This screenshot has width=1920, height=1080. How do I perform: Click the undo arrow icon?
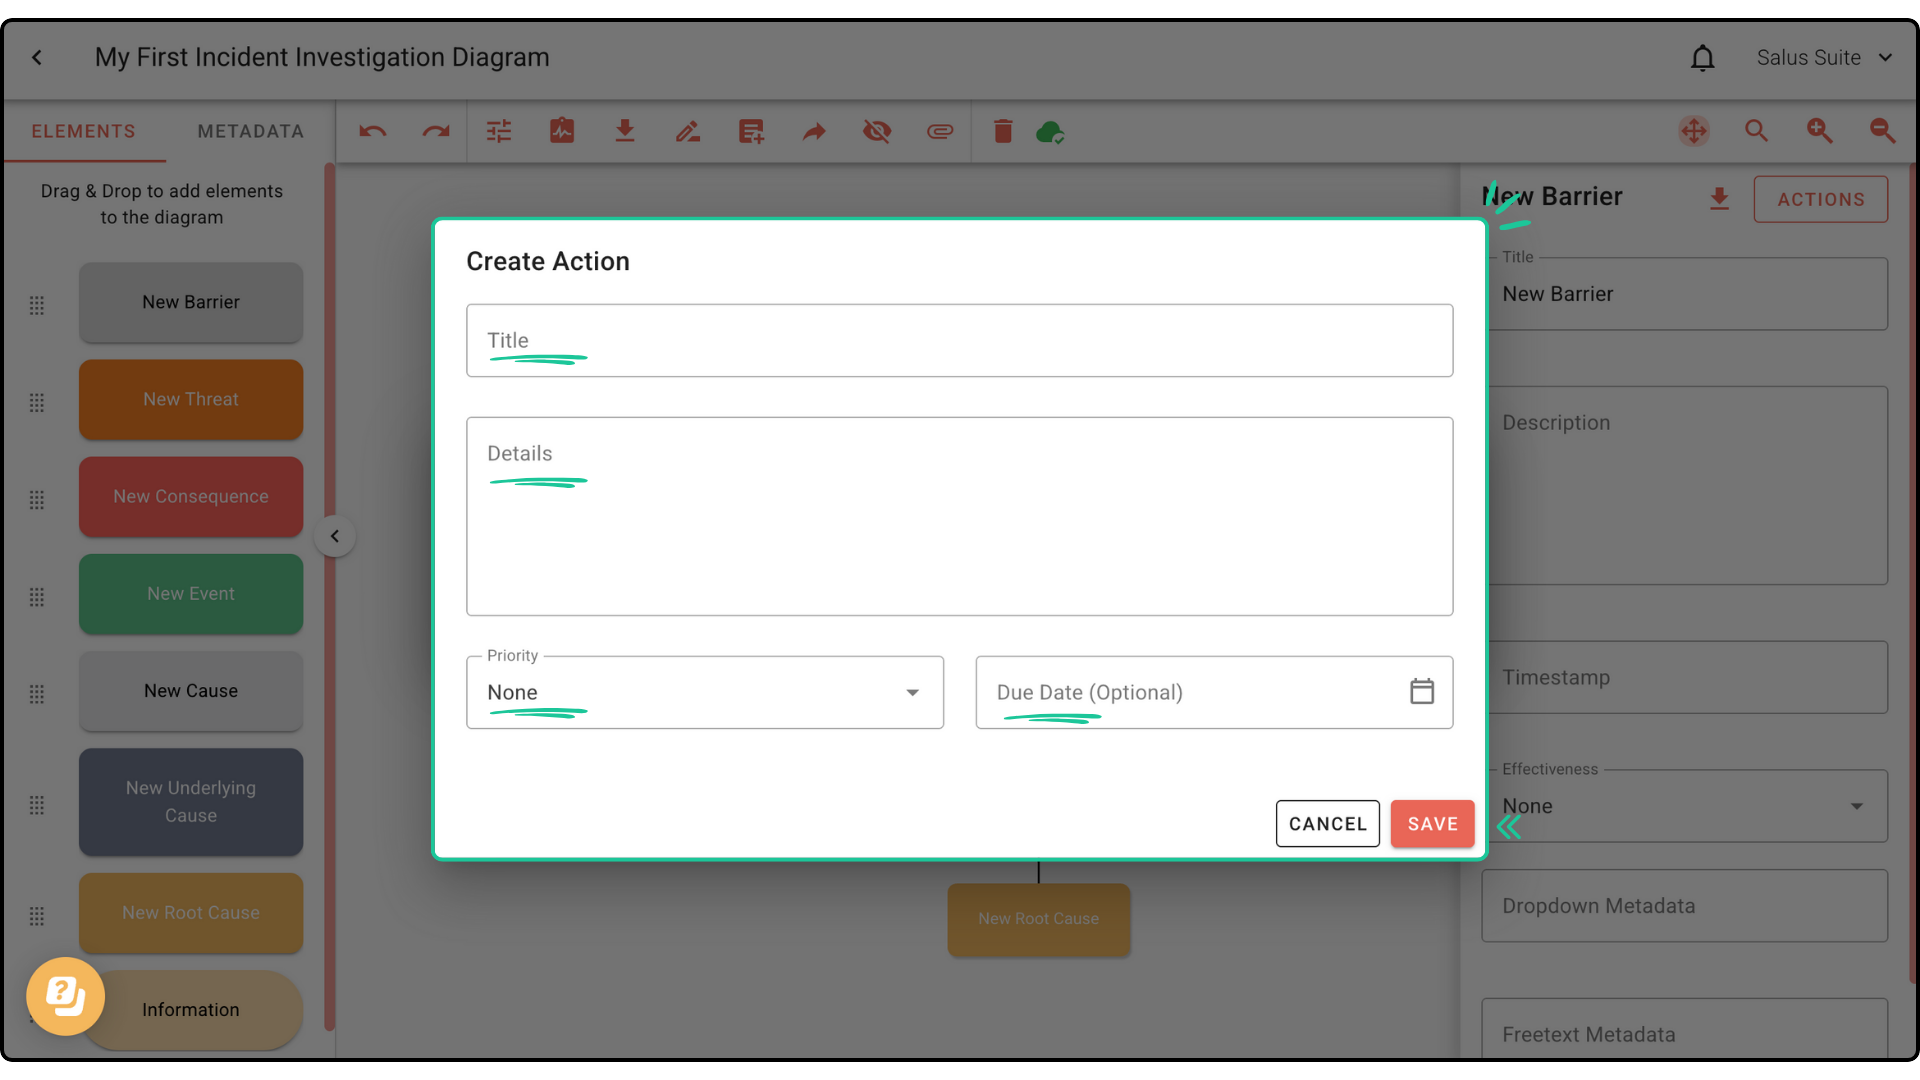(372, 131)
